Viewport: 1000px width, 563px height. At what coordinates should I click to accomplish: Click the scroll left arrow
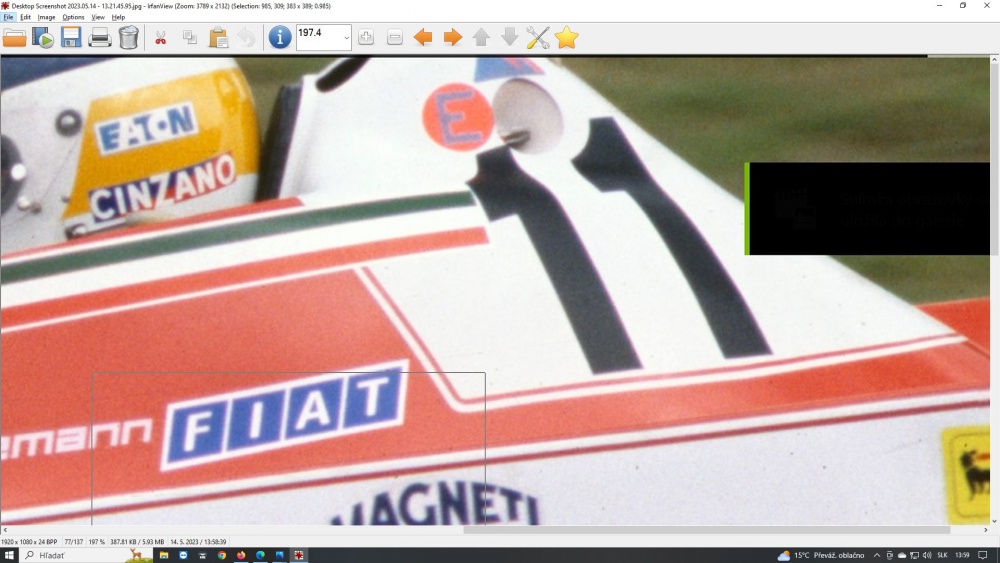(x=5, y=530)
